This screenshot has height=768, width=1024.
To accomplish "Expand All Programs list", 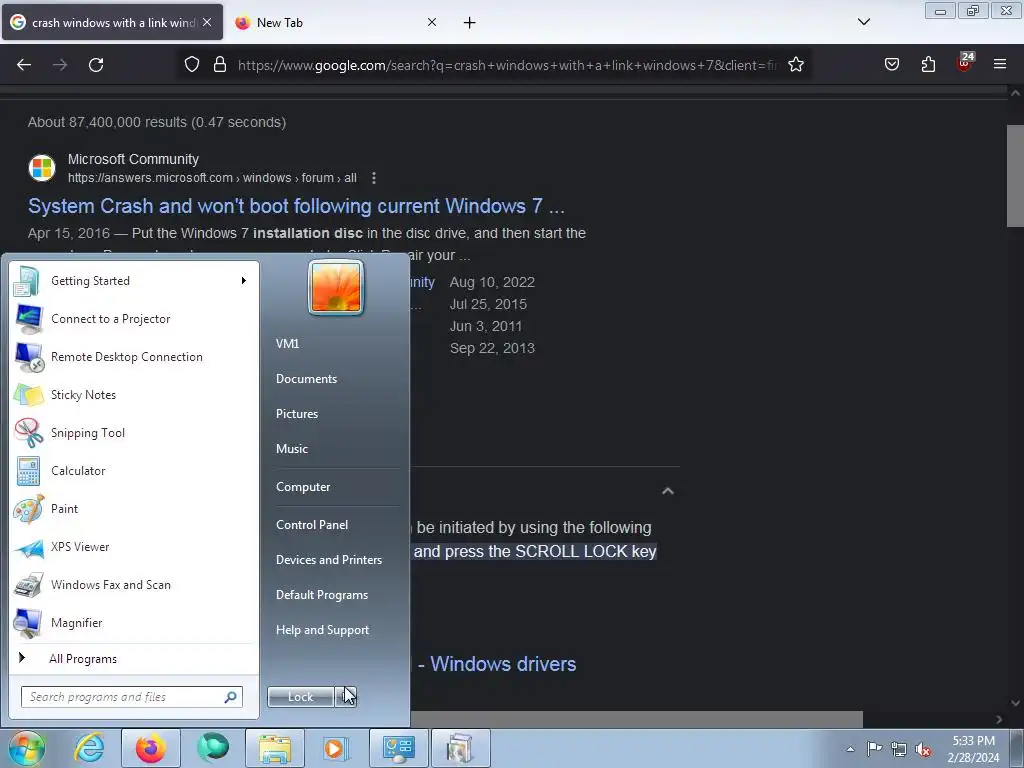I will (134, 659).
